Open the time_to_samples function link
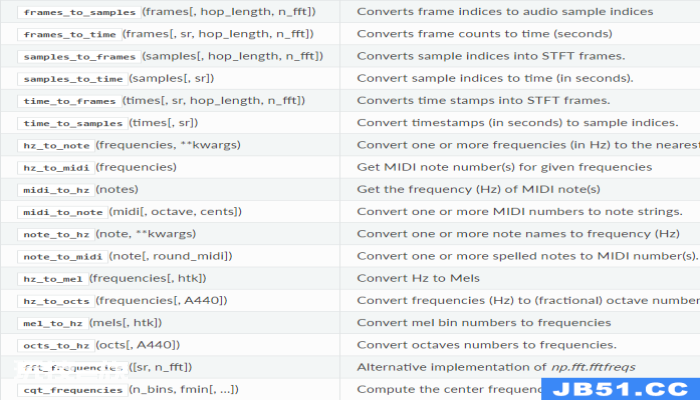Viewport: 700px width, 400px height. click(73, 124)
